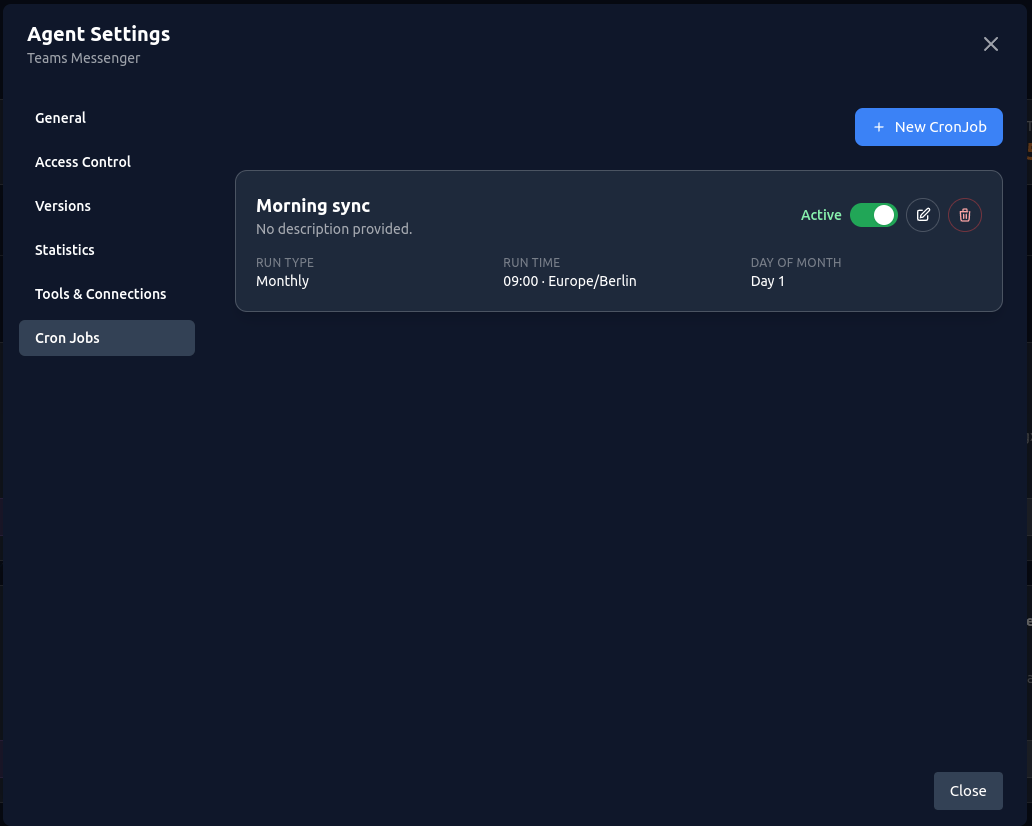Click the DAY OF MONTH label
The height and width of the screenshot is (826, 1032).
(796, 263)
